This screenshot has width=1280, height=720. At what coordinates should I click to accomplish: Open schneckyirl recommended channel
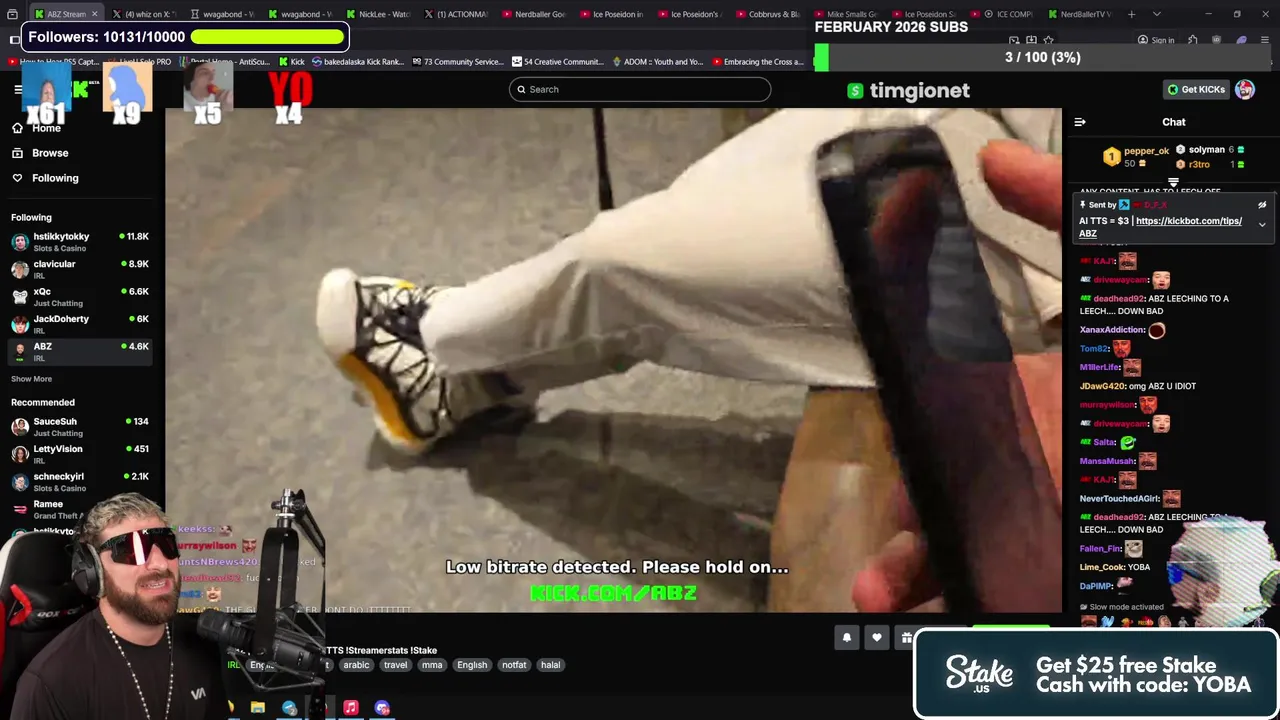(x=80, y=482)
